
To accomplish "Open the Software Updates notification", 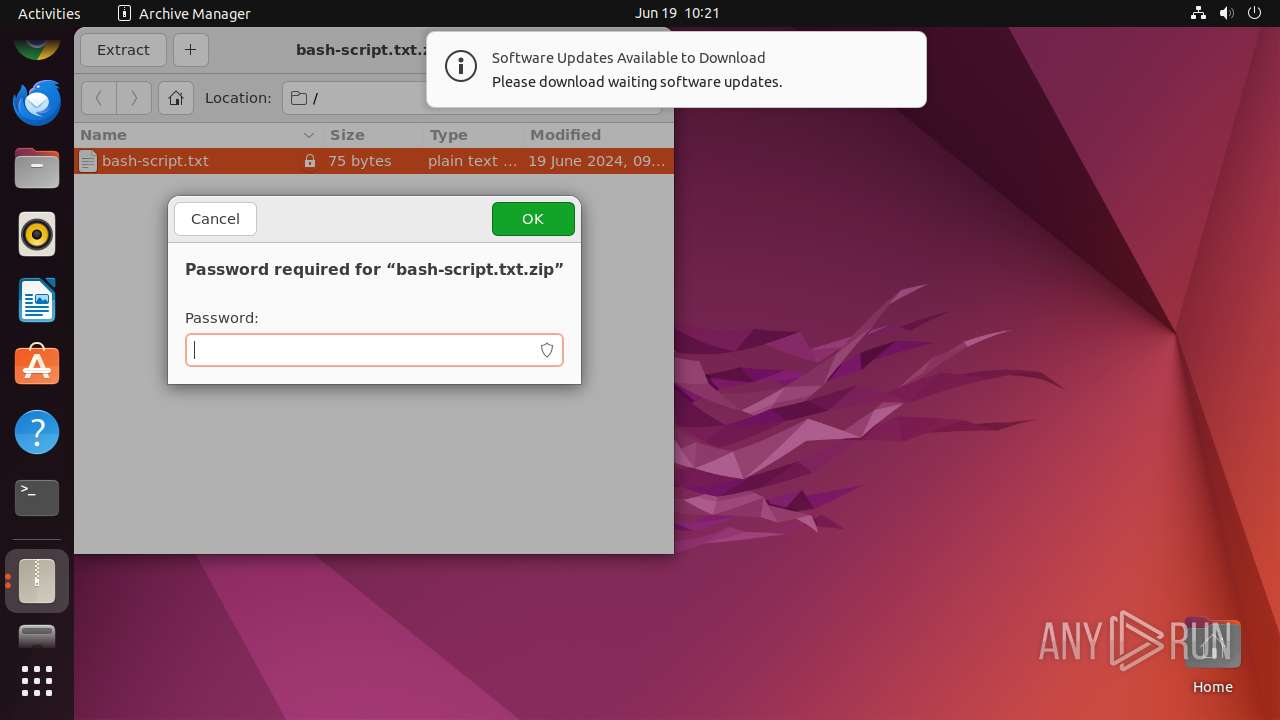I will (x=676, y=69).
